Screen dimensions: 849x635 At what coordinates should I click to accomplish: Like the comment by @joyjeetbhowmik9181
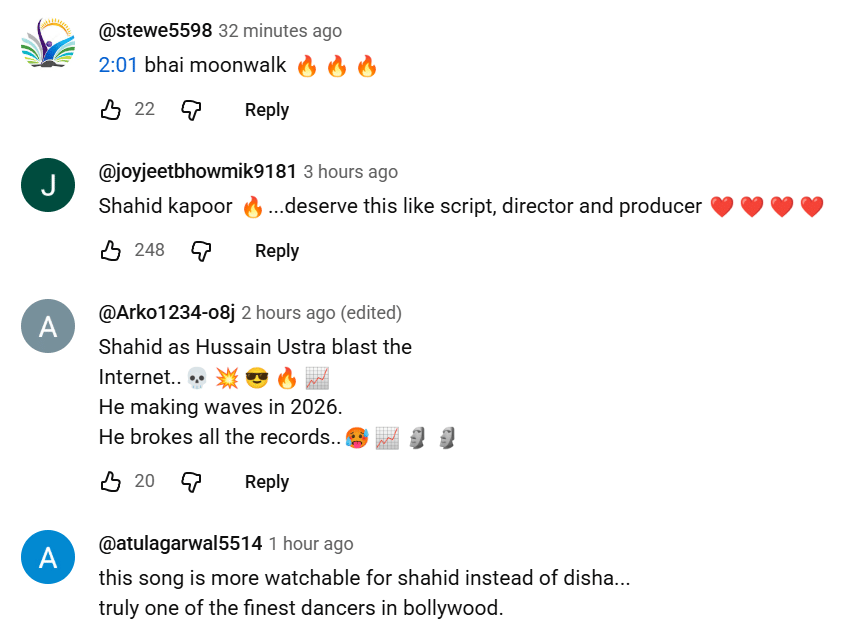click(111, 251)
